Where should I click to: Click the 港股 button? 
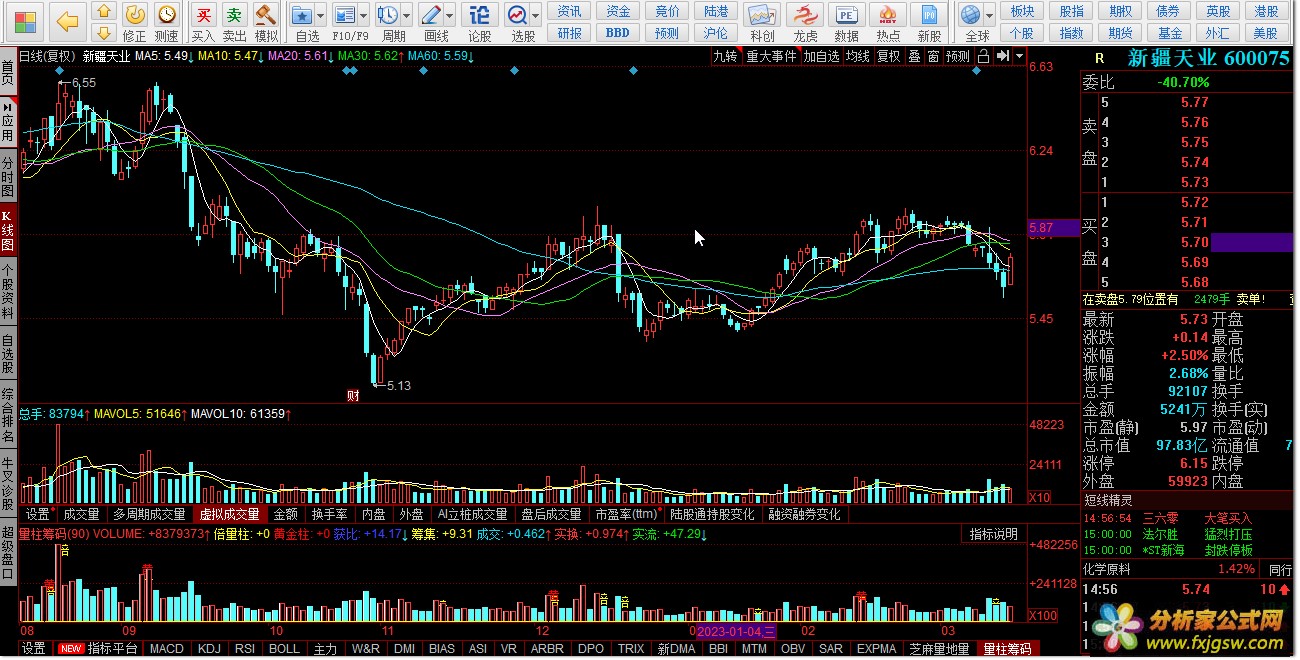pos(1266,11)
